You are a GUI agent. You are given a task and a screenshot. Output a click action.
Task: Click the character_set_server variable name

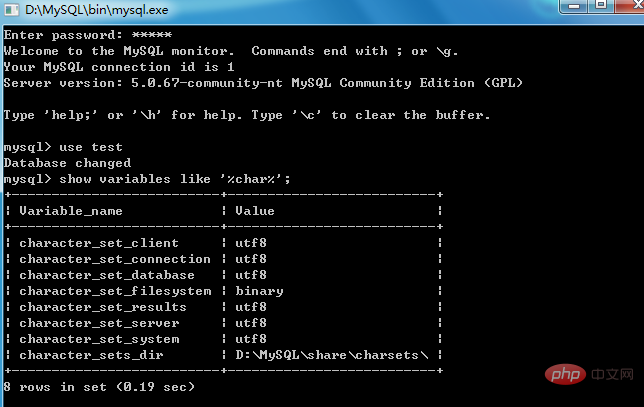[99, 323]
